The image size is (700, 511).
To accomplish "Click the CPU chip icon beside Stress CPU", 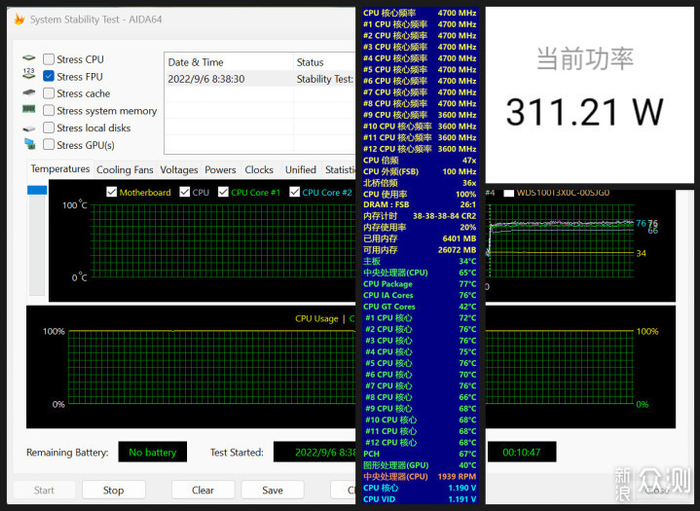I will (29, 58).
